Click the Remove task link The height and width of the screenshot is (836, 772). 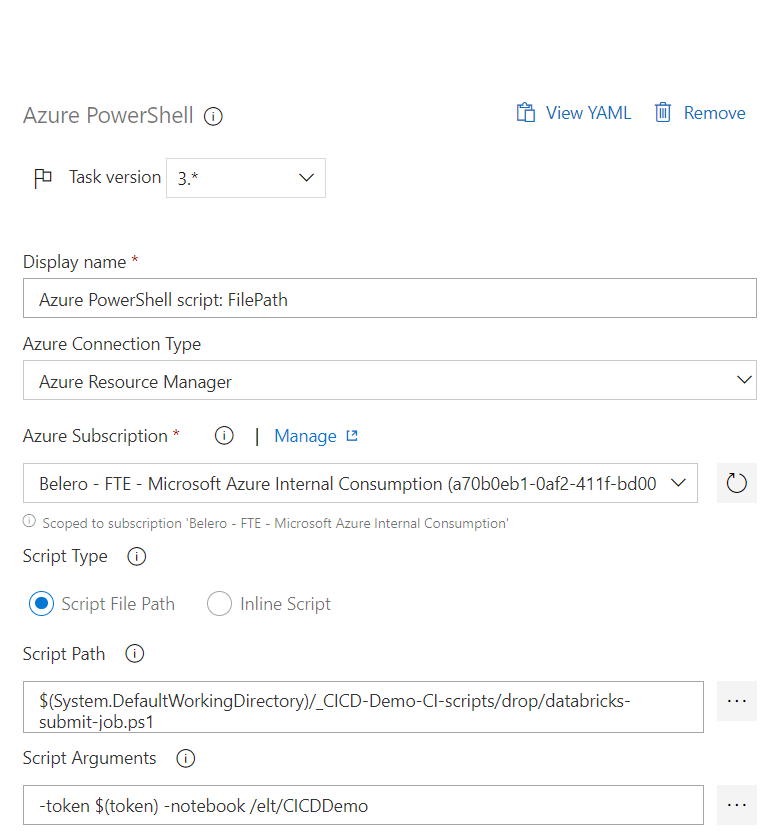pos(714,113)
